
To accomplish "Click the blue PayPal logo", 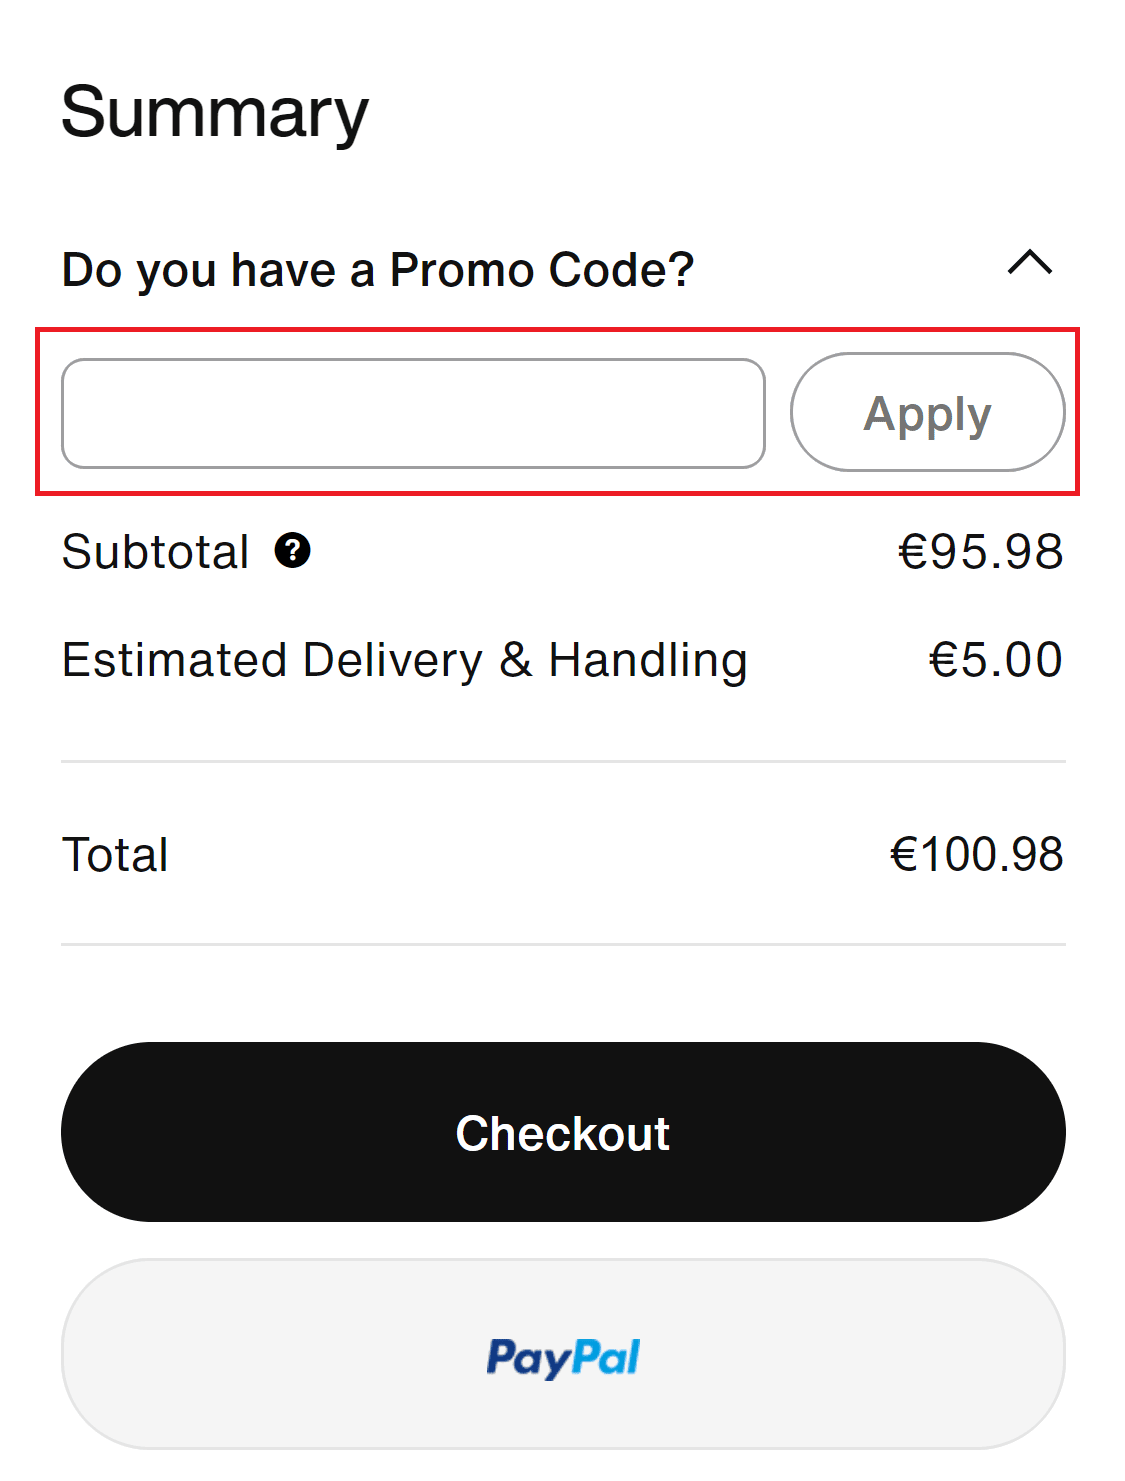I will (x=563, y=1358).
